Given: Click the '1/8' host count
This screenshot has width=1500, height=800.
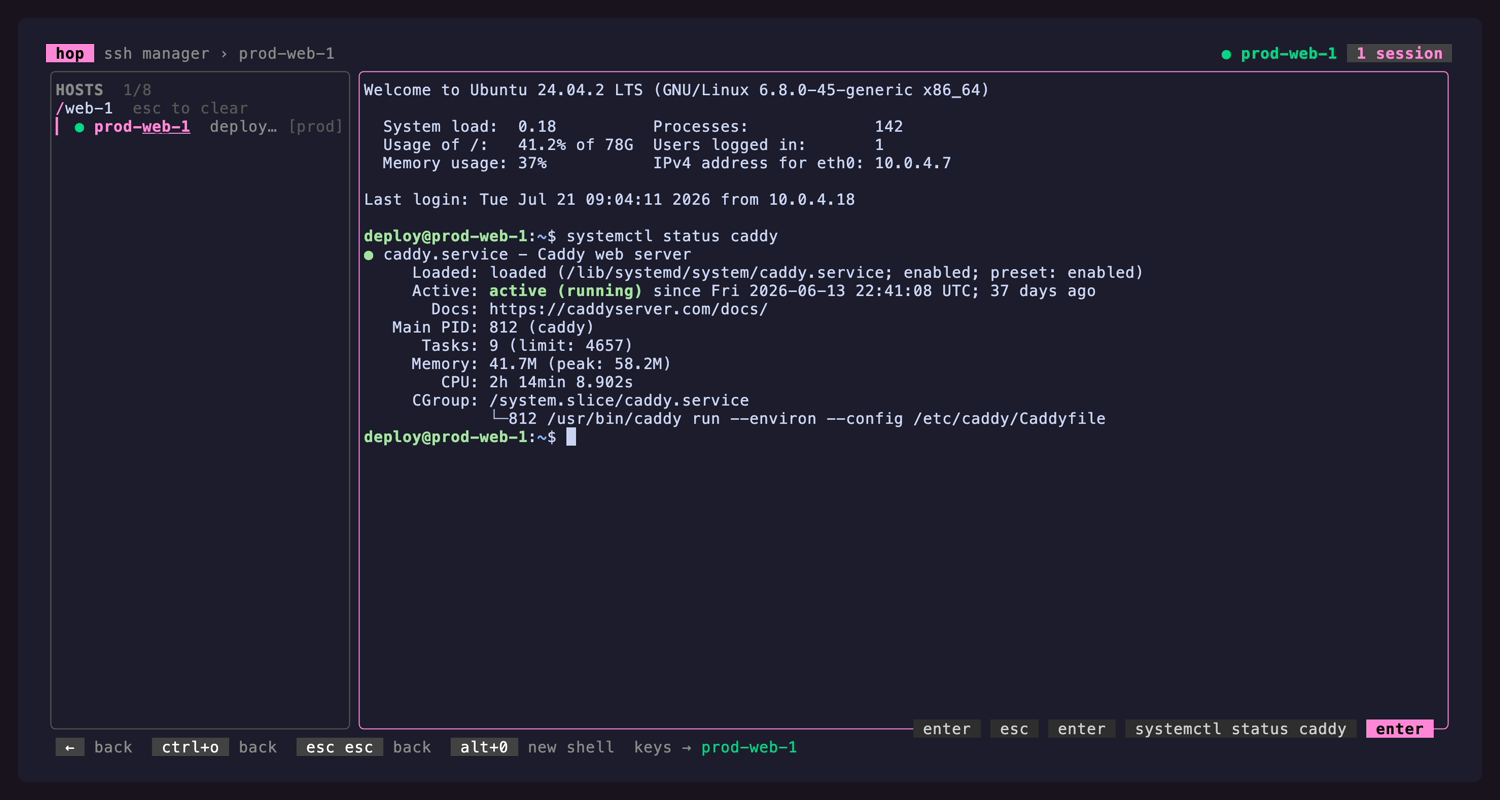Looking at the screenshot, I should pyautogui.click(x=137, y=90).
